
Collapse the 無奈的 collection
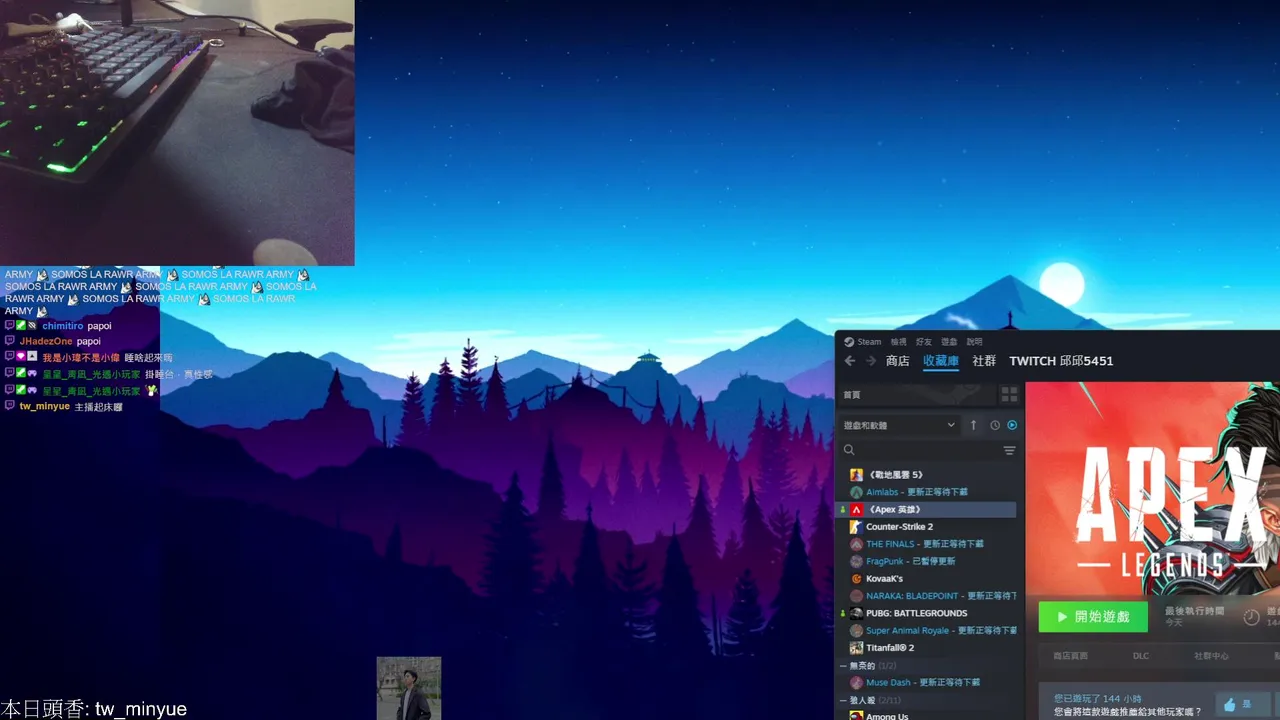[x=843, y=666]
